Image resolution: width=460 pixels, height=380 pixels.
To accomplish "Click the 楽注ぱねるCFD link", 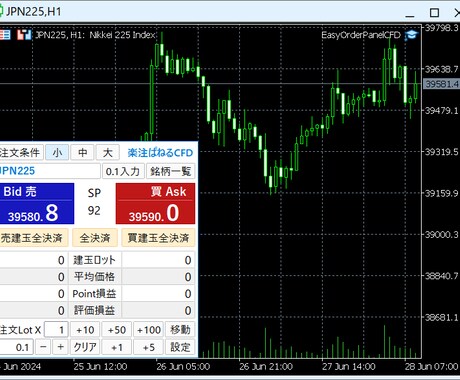I will pos(160,153).
